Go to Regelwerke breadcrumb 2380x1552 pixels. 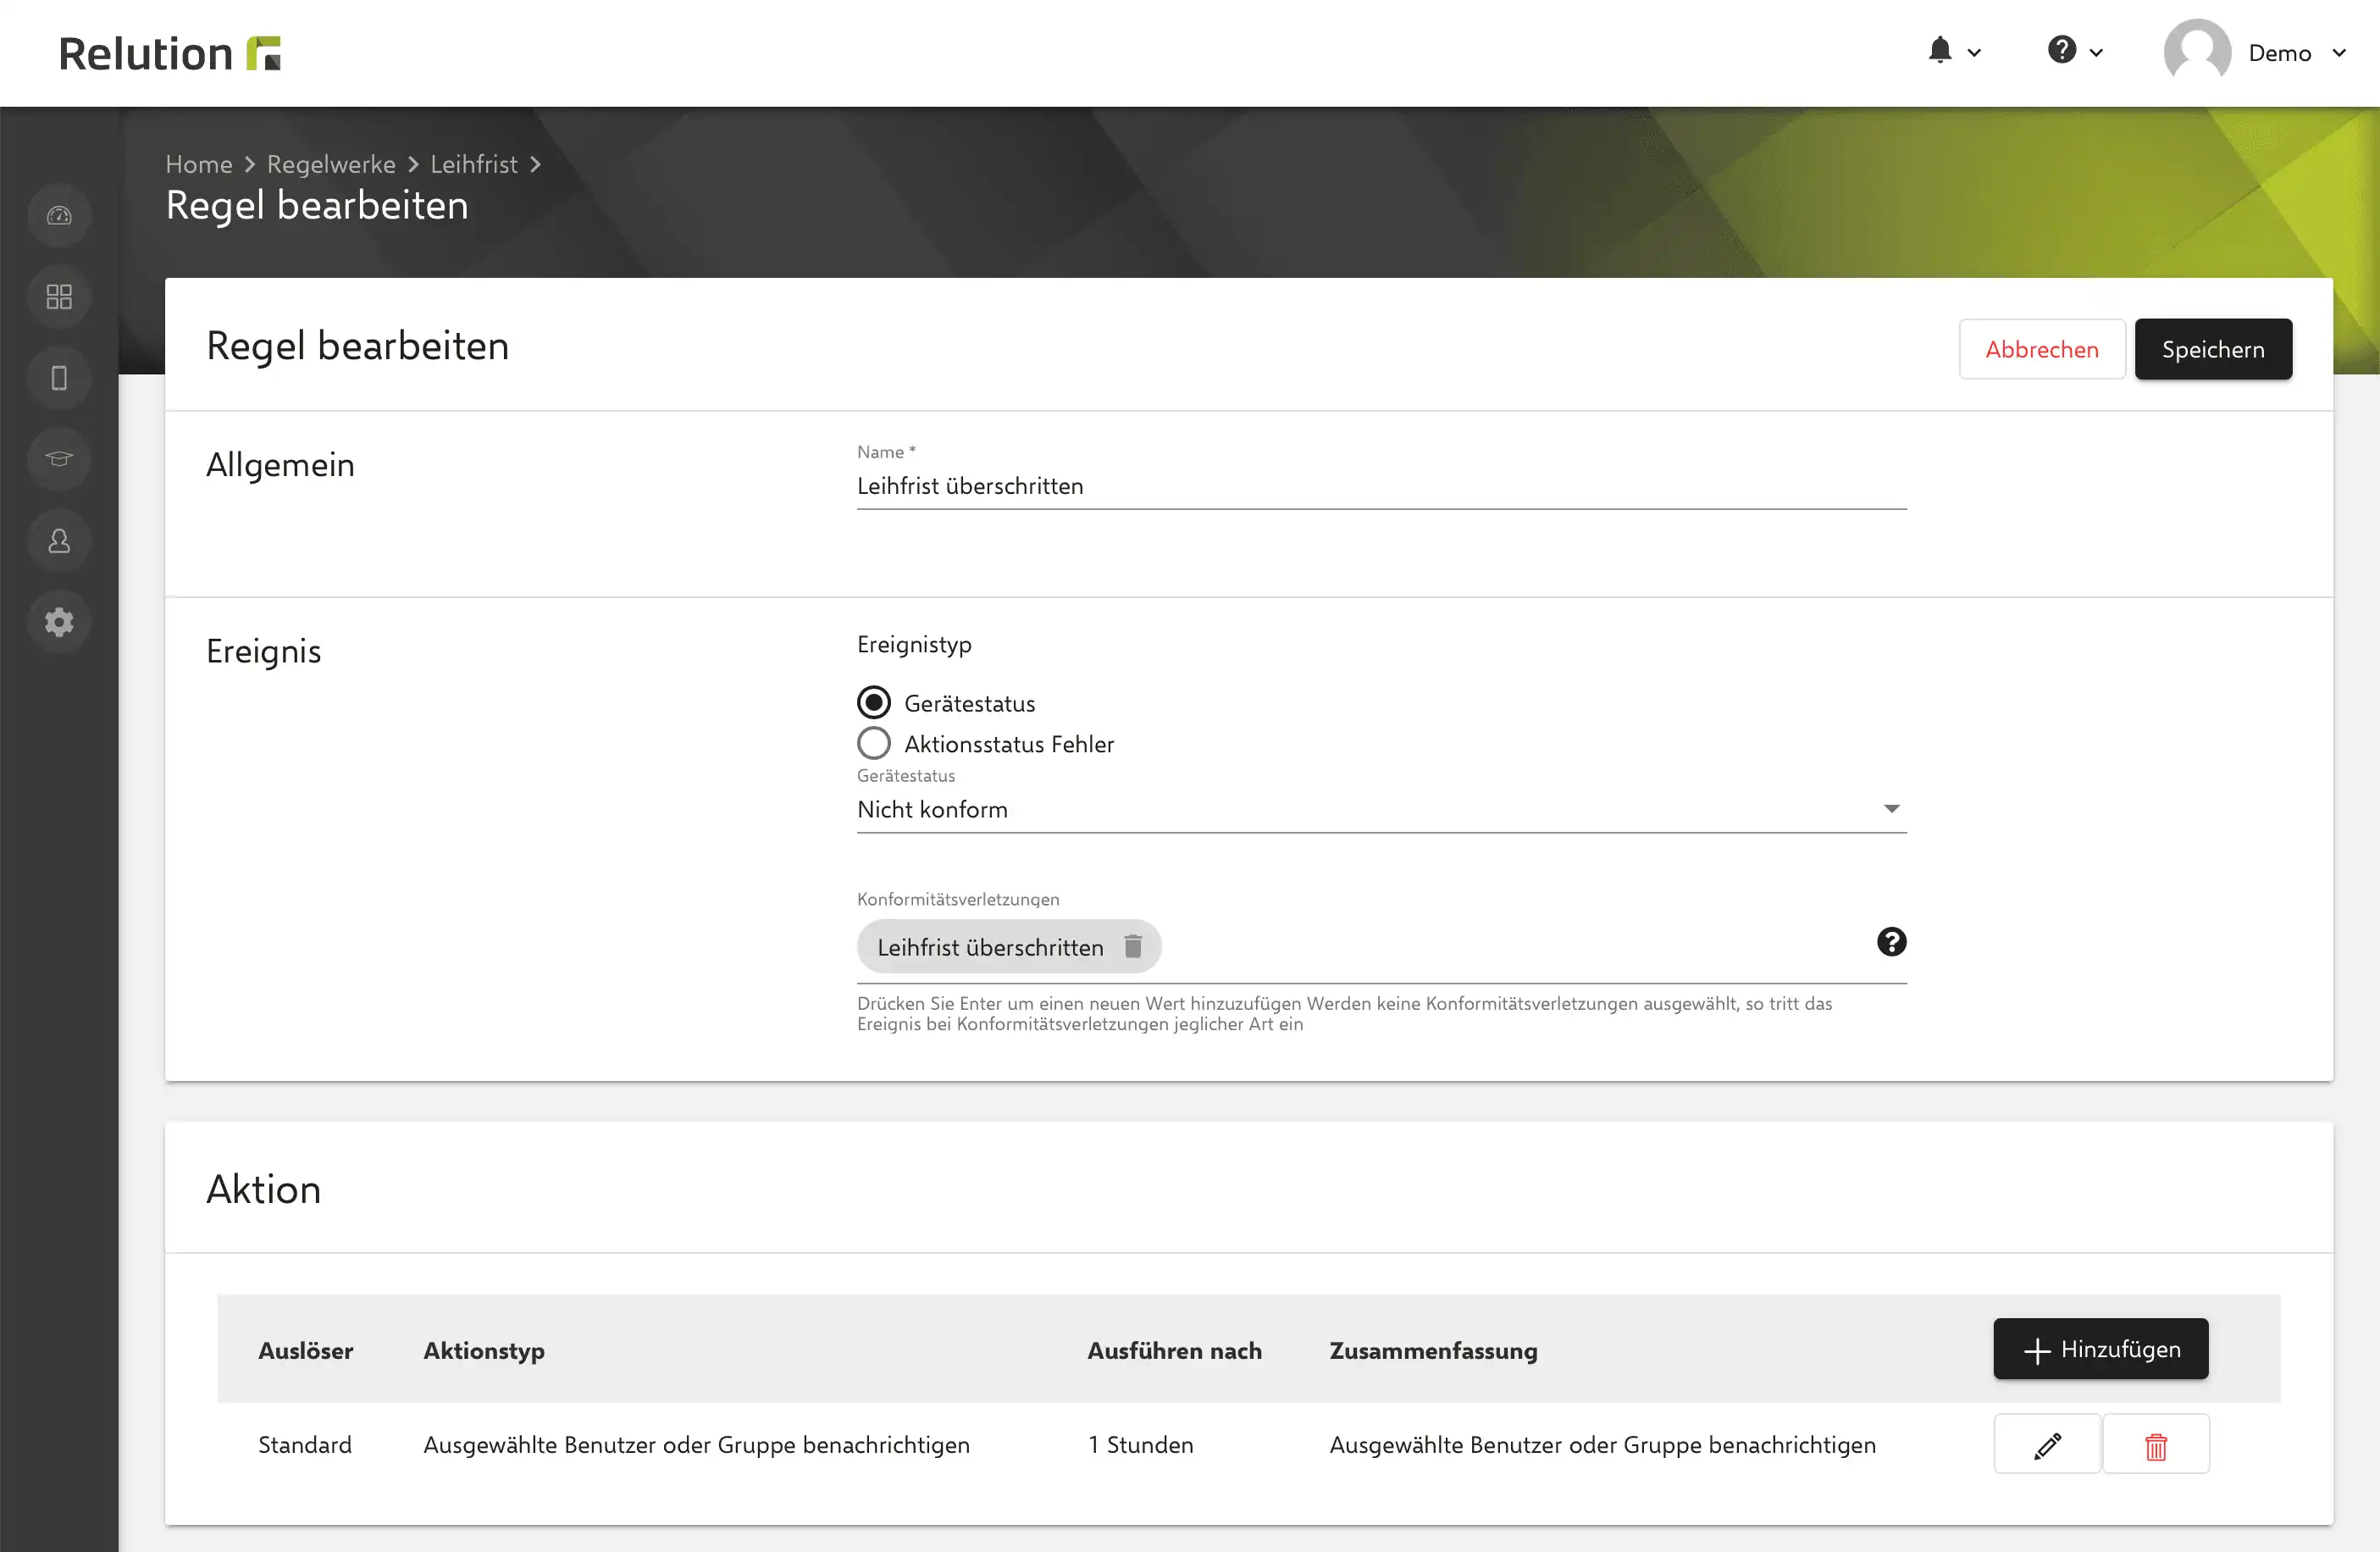tap(331, 164)
